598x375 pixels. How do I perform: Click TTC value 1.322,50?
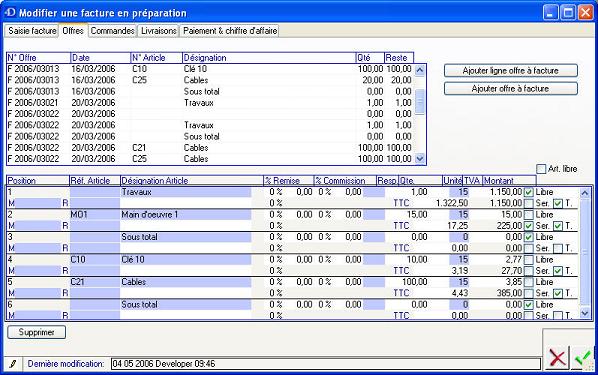coord(452,203)
